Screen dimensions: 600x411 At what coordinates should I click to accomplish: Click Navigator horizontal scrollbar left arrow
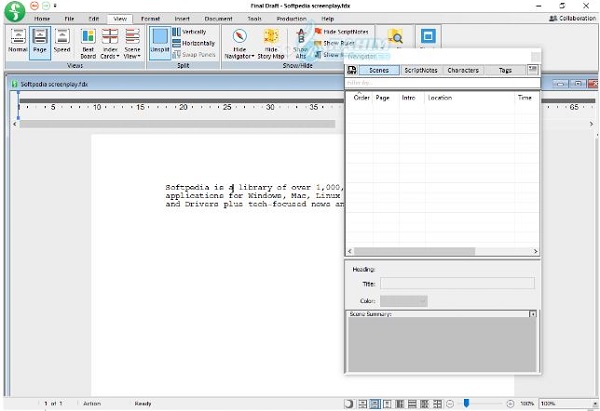click(x=349, y=251)
